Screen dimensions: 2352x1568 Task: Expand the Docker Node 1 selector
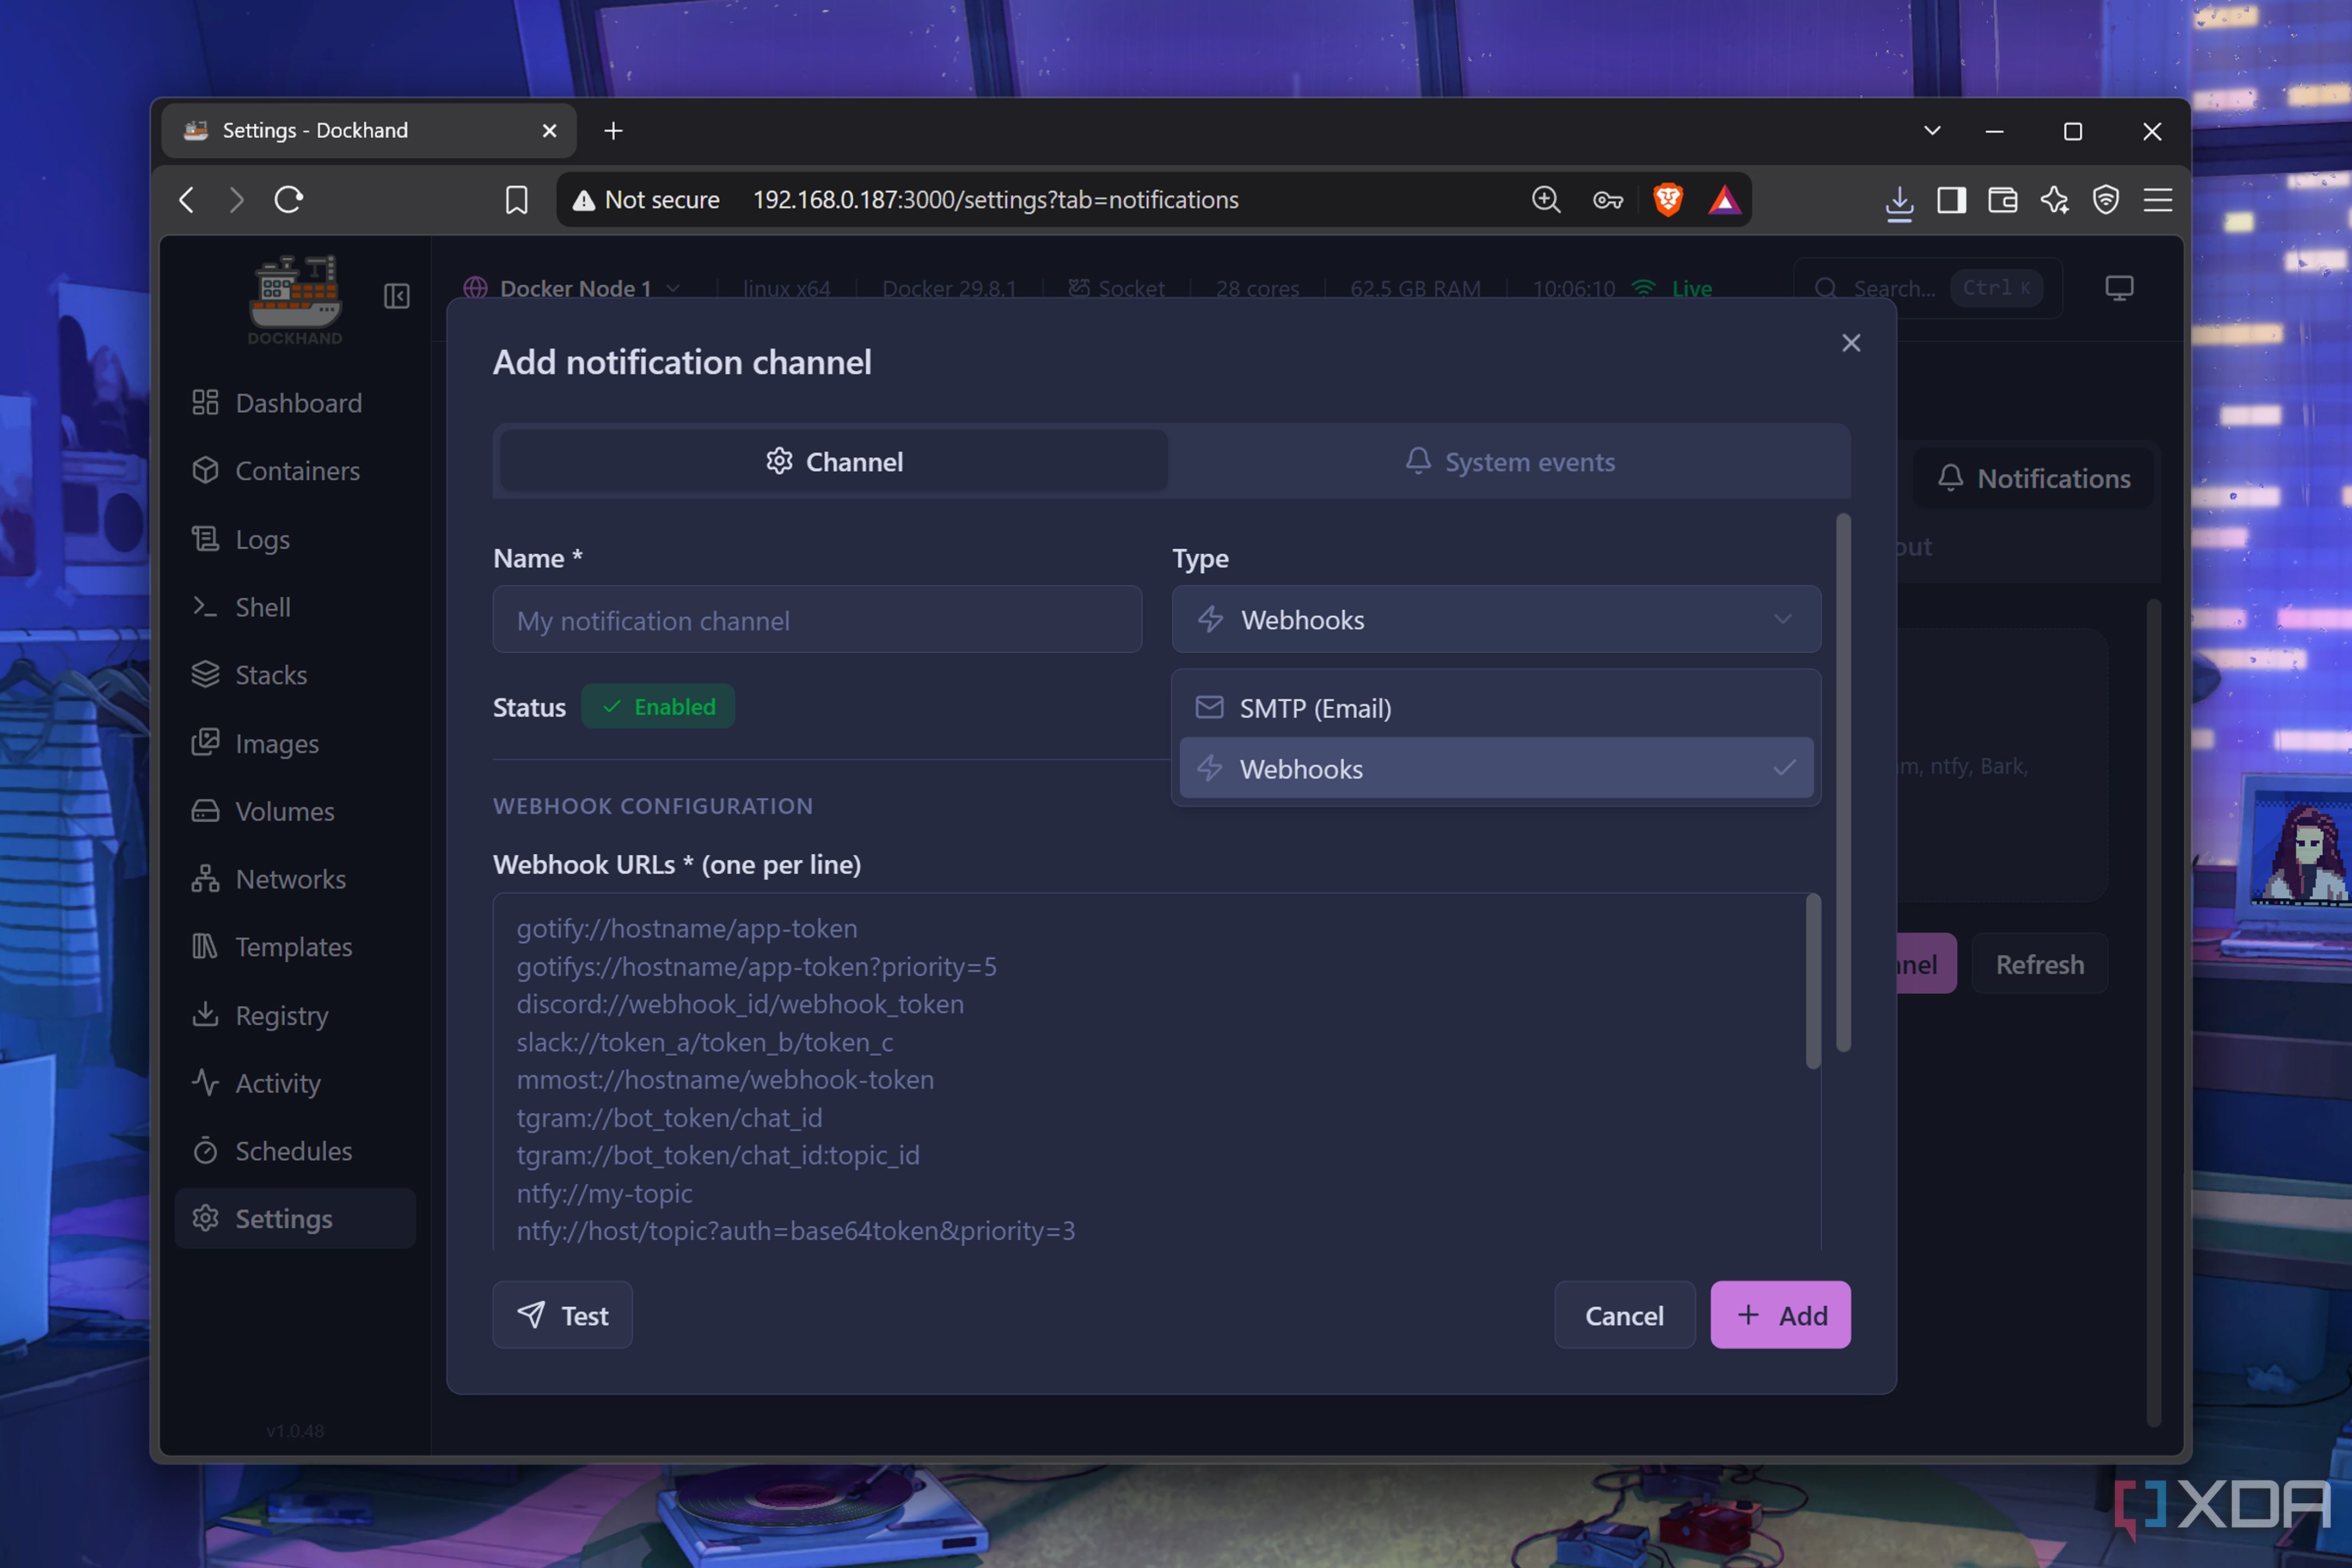click(572, 288)
